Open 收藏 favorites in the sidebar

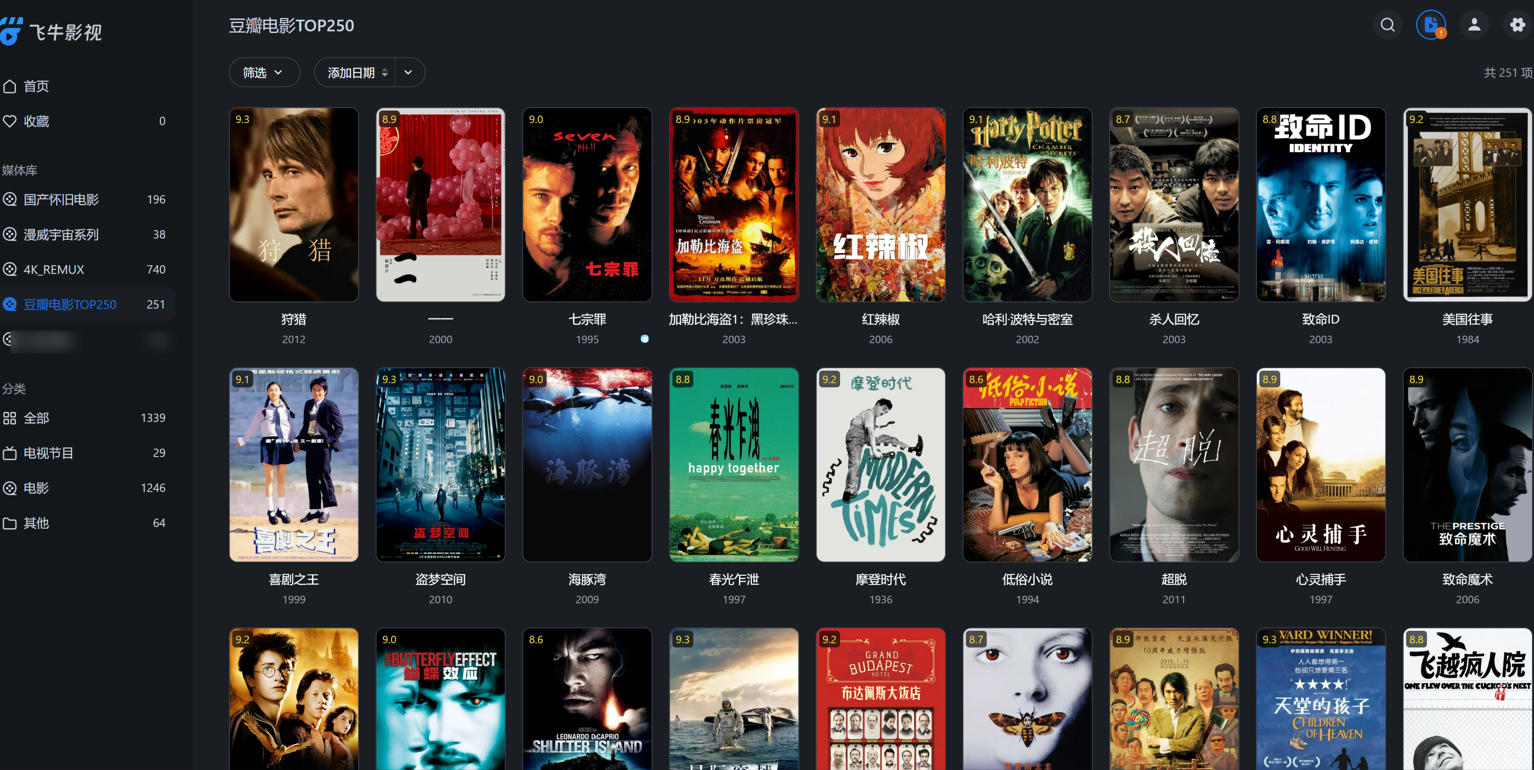coord(87,121)
